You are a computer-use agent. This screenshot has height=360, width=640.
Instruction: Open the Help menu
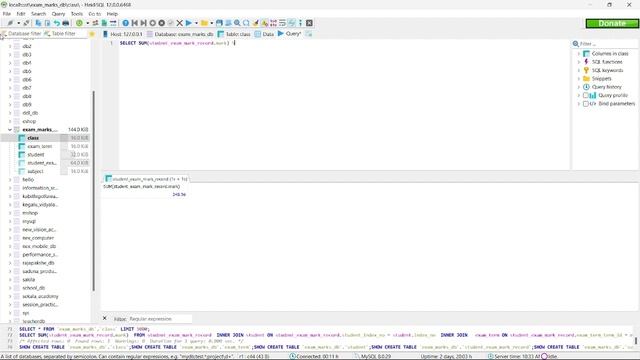point(112,14)
